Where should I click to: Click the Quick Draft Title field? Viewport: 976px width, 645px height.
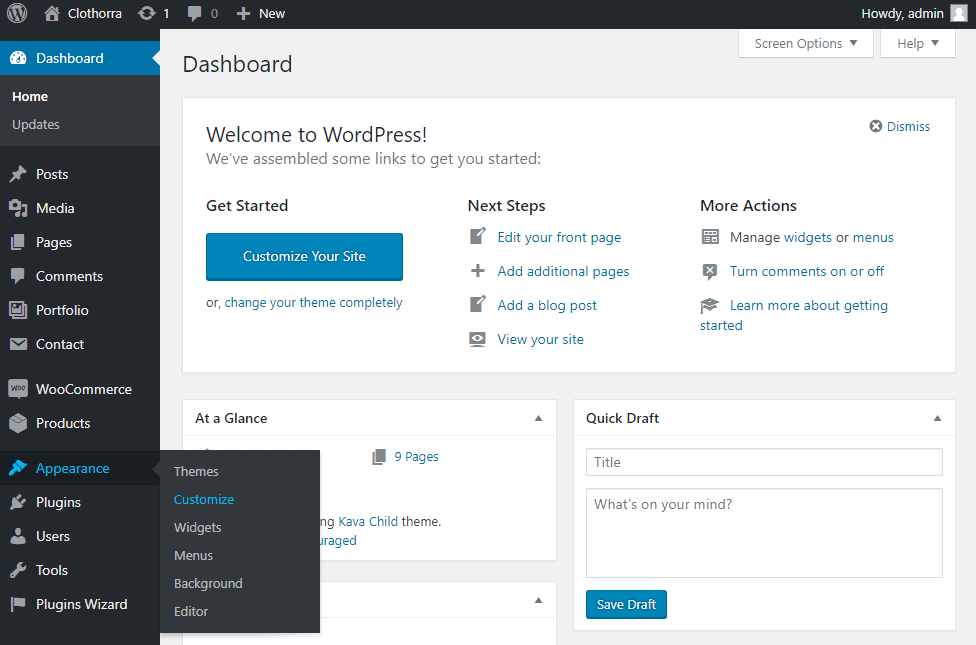[764, 462]
